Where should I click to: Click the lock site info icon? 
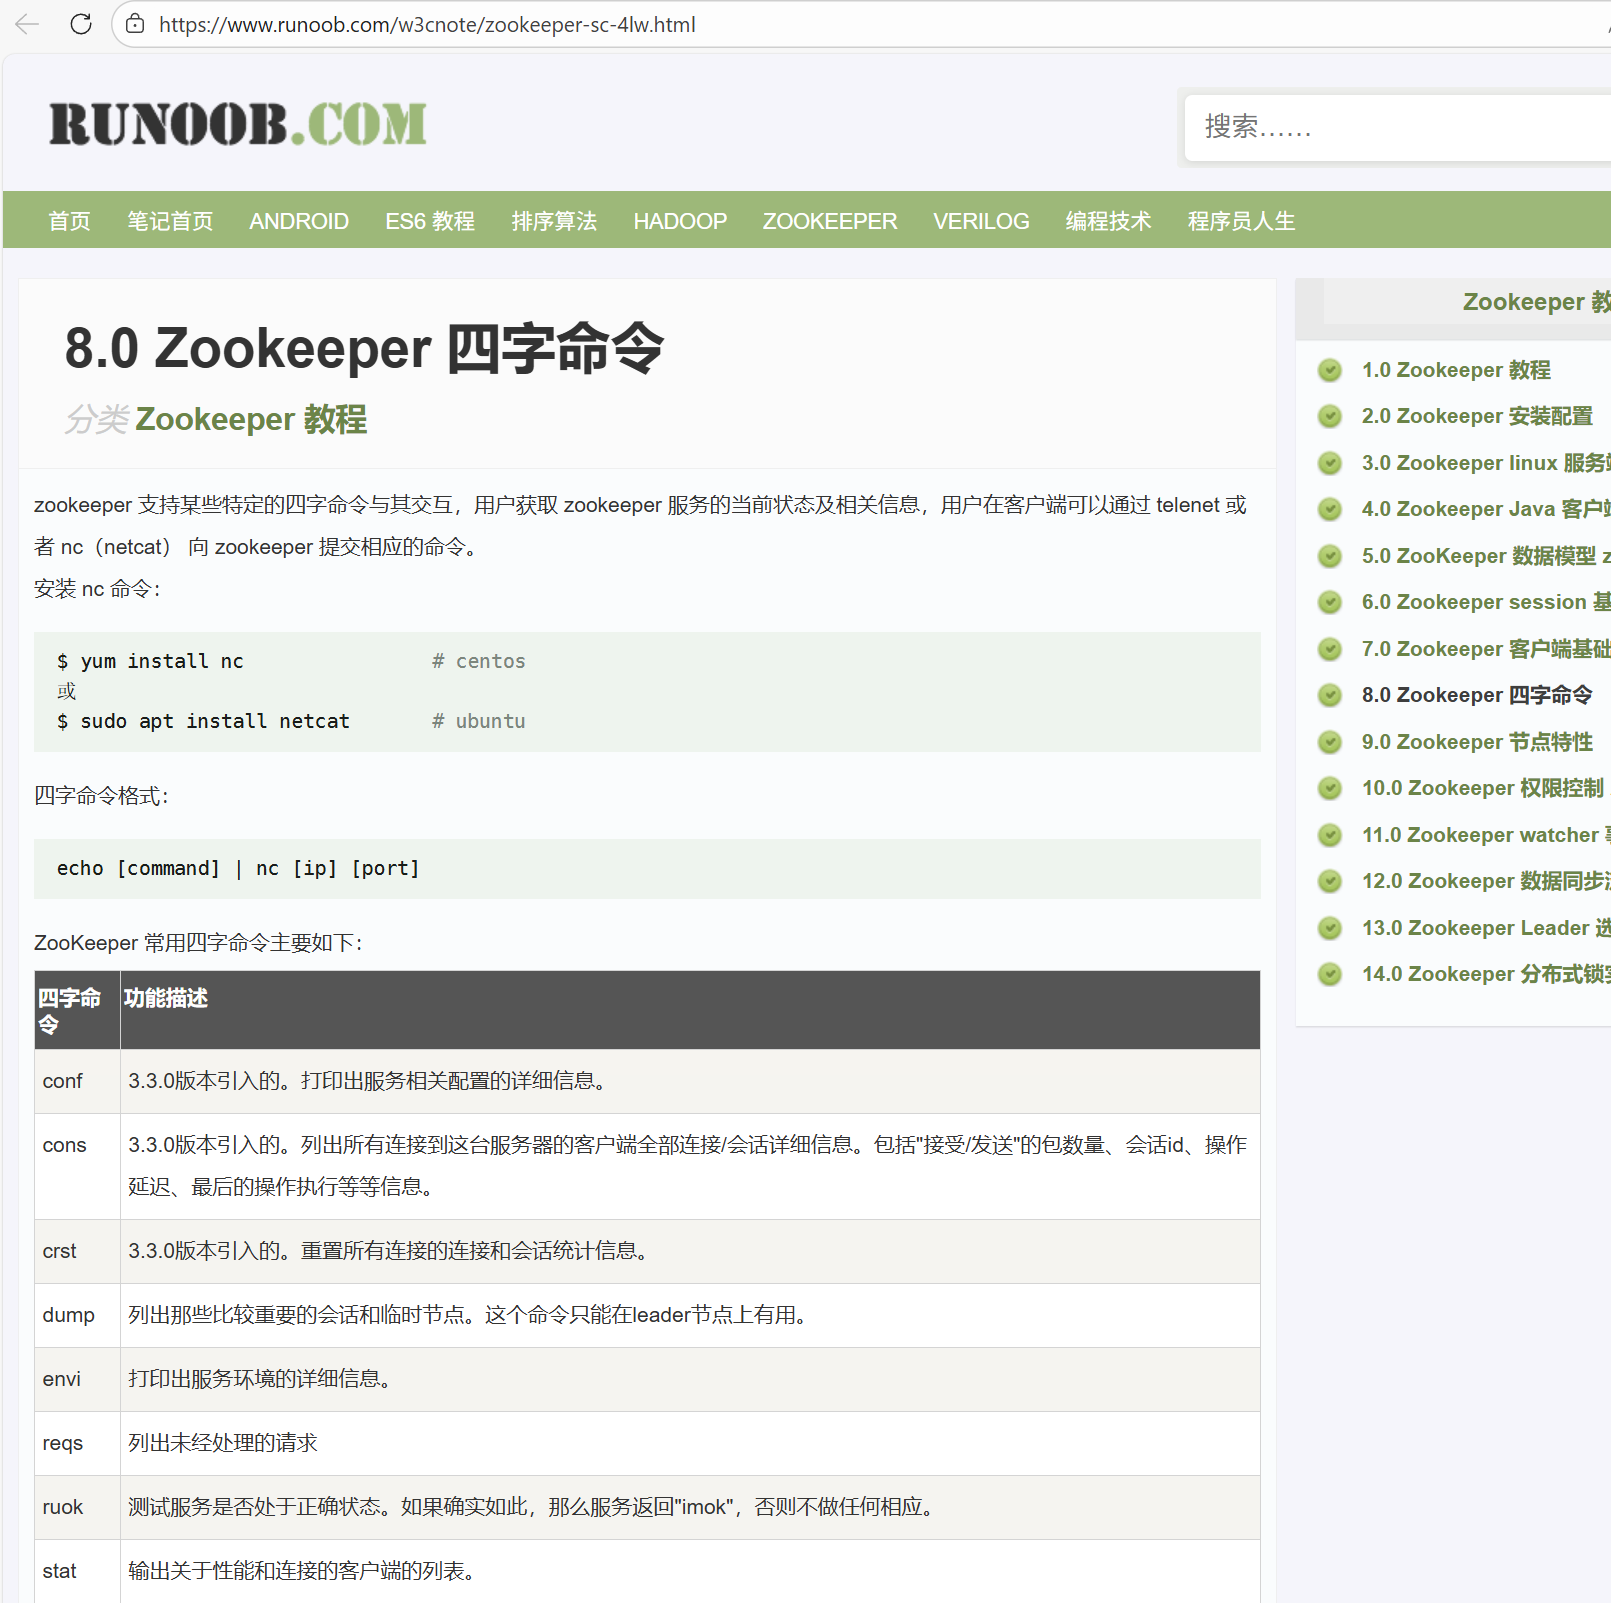(135, 24)
